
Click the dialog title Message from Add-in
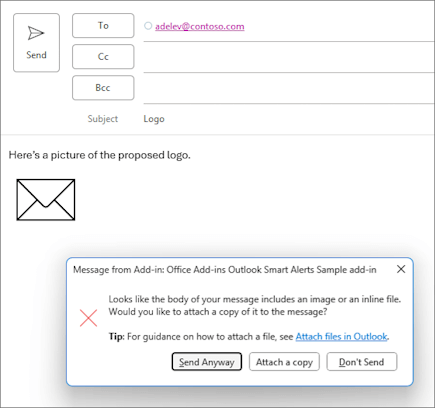(225, 270)
